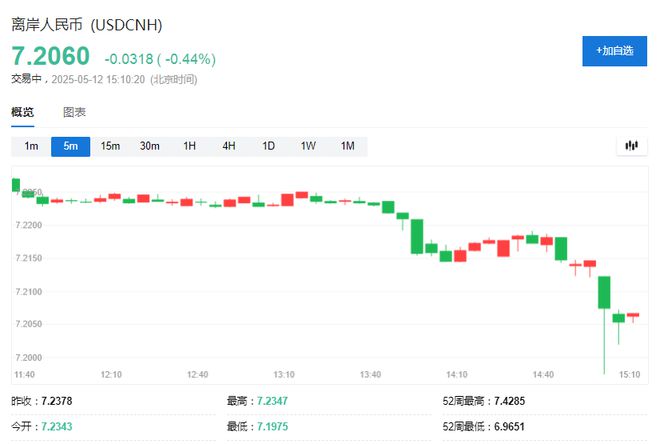Click the 14:40 time axis label
660x444 pixels.
[543, 375]
